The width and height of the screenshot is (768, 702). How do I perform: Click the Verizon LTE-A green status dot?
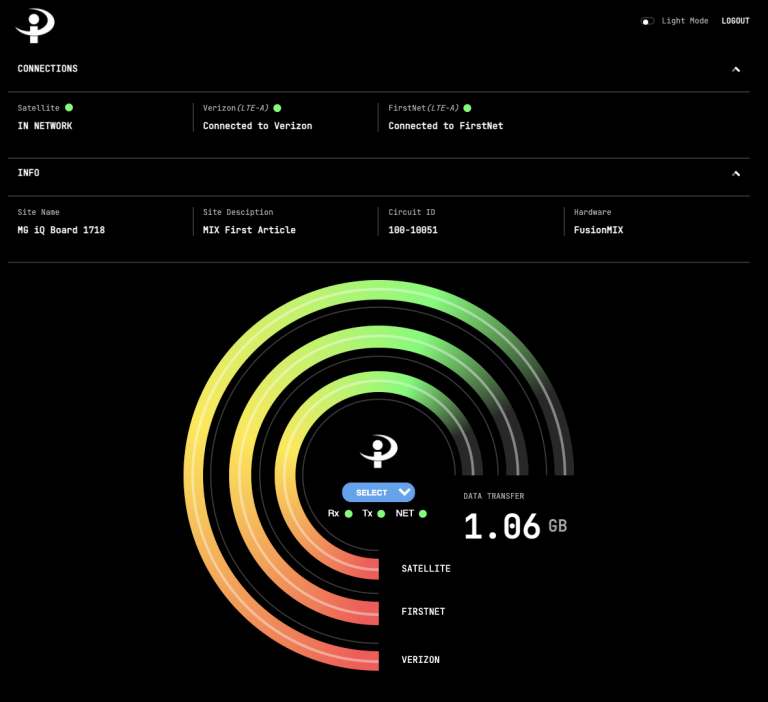click(277, 108)
